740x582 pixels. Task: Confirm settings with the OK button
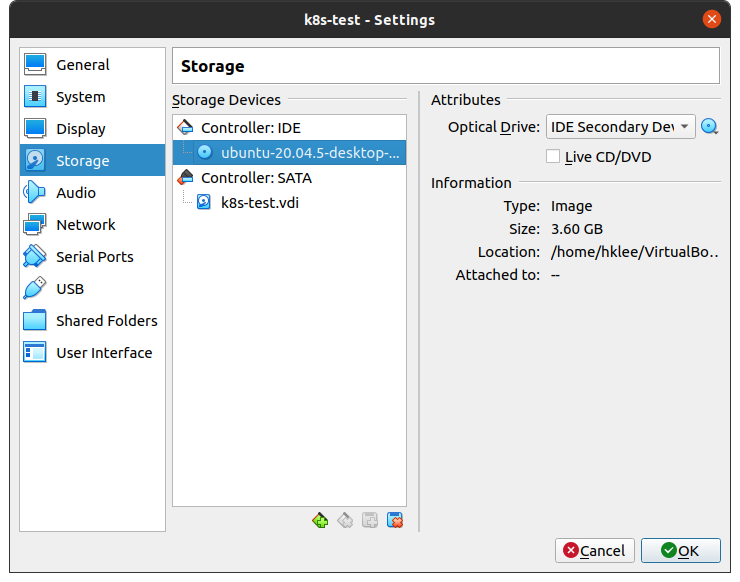681,550
